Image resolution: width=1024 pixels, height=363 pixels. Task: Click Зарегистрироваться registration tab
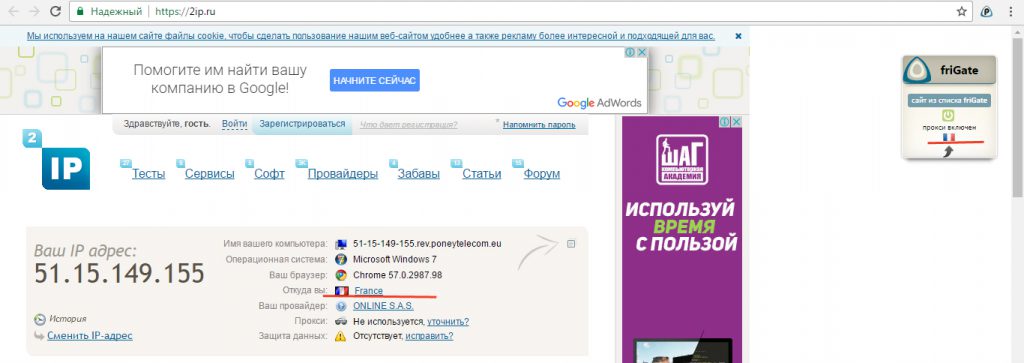(x=302, y=124)
